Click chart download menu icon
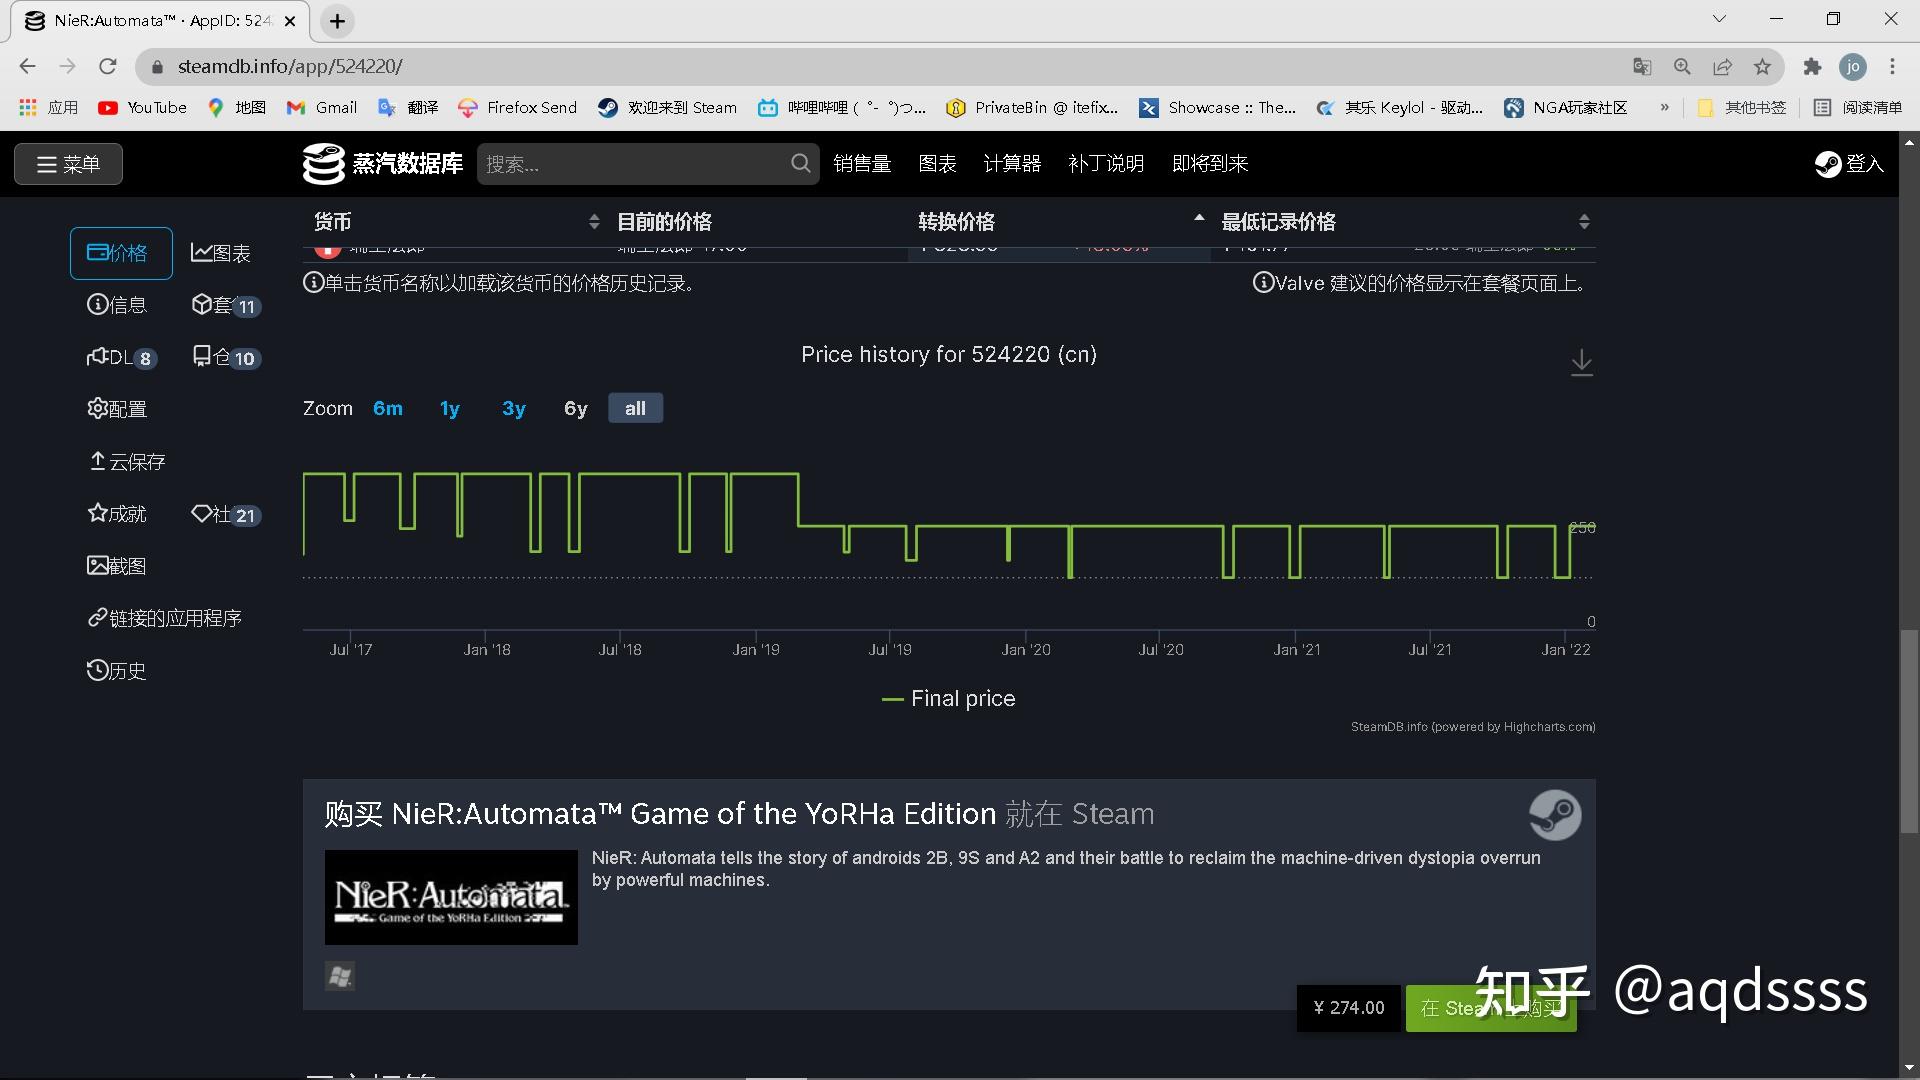The height and width of the screenshot is (1080, 1920). (1581, 362)
